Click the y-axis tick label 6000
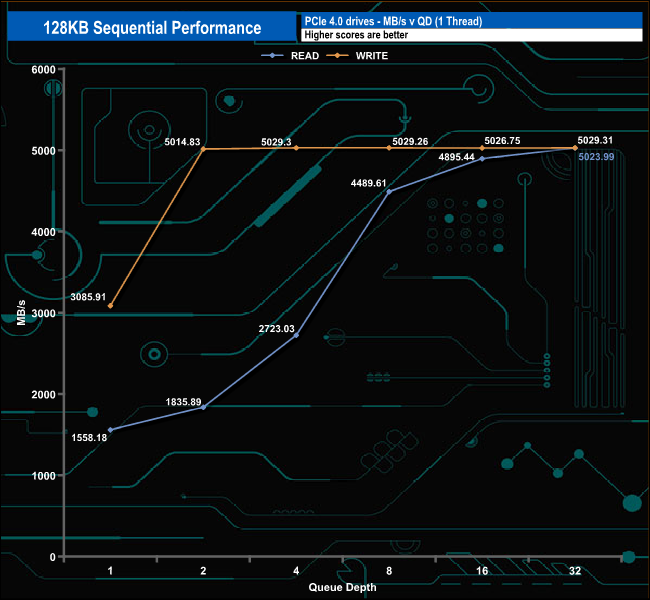 [x=44, y=70]
